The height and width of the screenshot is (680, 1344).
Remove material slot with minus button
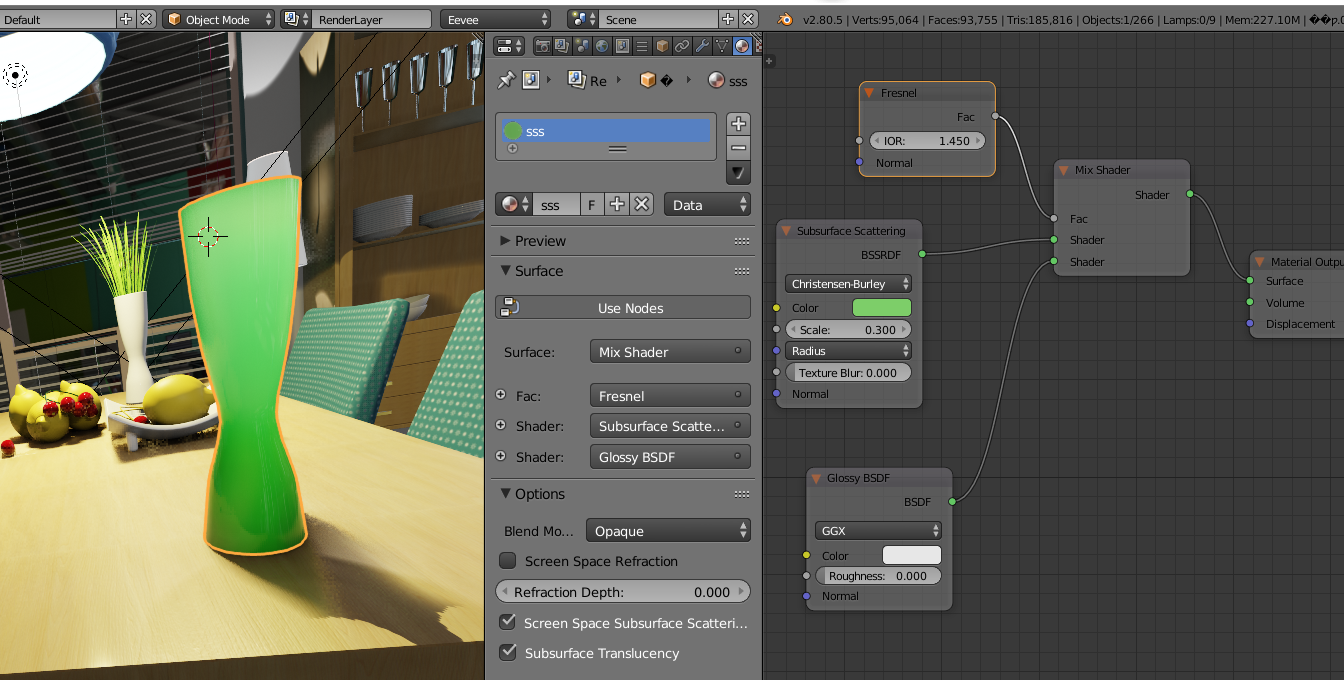click(x=738, y=148)
